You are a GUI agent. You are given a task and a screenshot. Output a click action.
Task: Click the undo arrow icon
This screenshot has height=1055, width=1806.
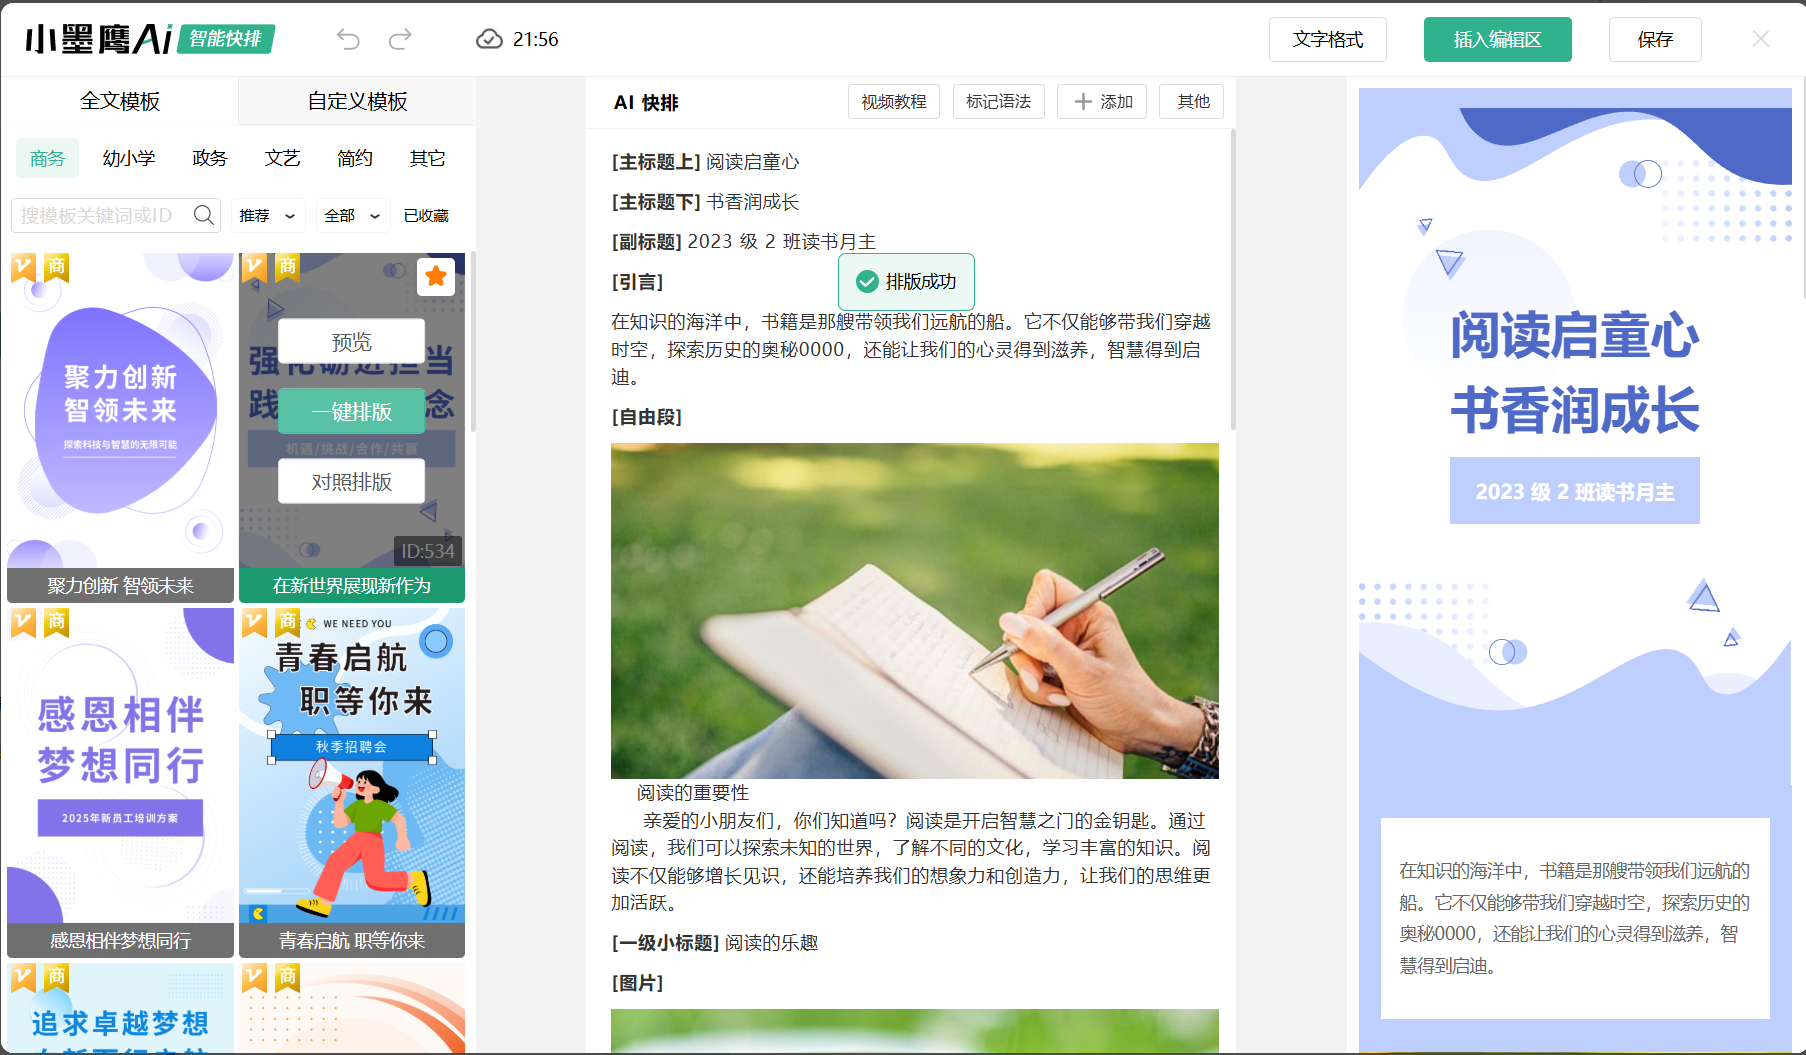click(x=348, y=39)
